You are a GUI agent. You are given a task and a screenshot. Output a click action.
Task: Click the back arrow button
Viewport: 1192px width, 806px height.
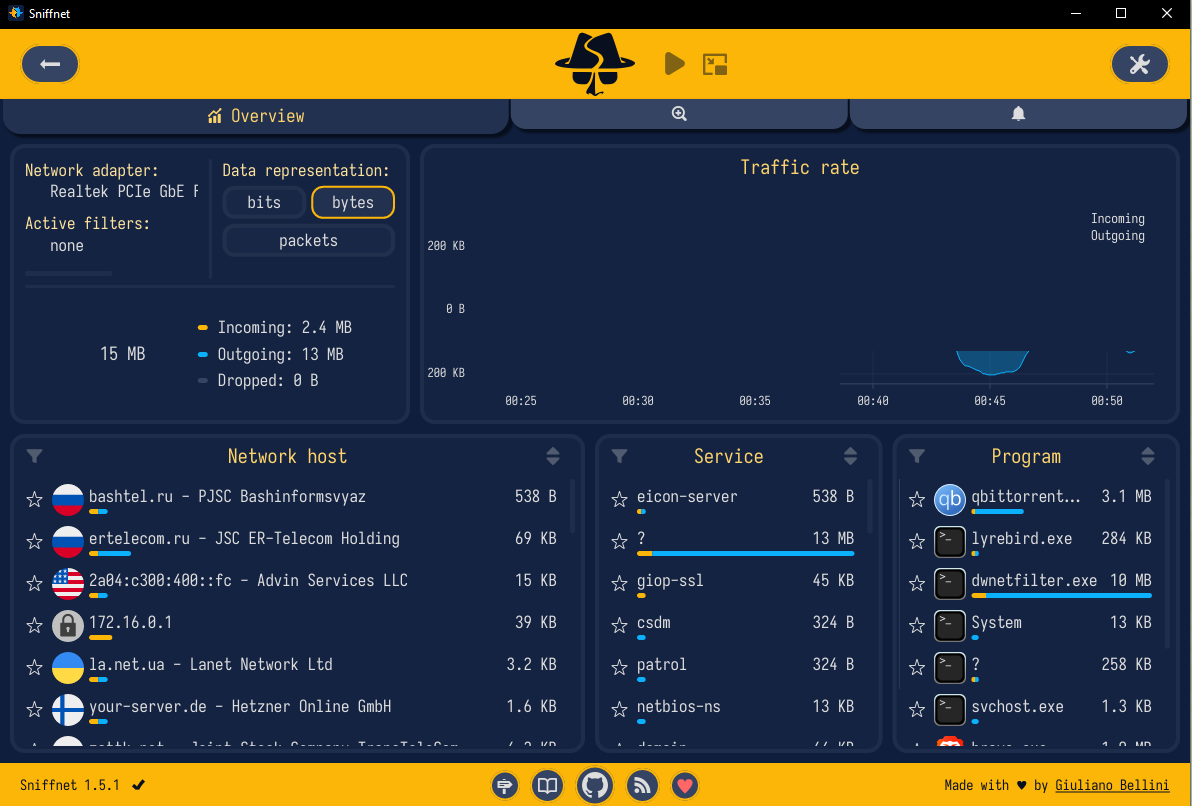(50, 64)
